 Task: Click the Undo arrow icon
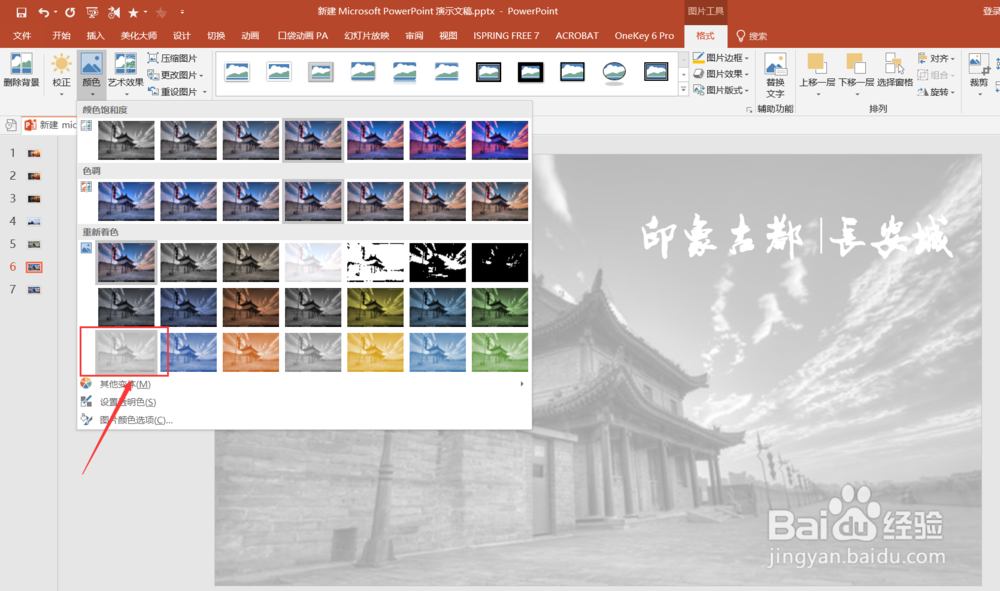45,11
